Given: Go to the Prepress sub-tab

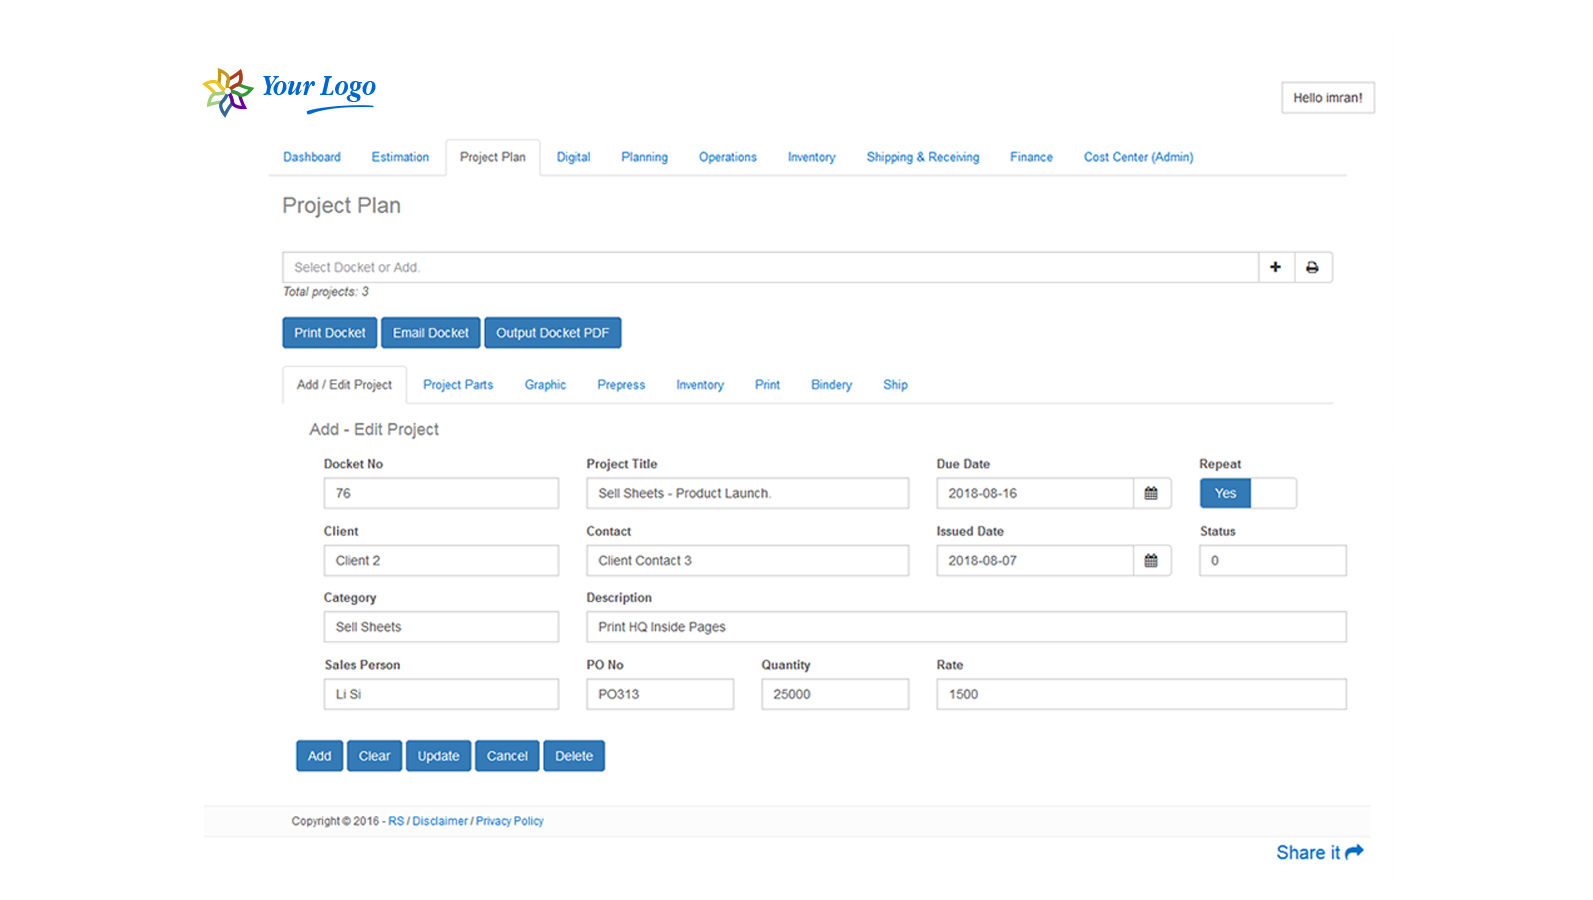Looking at the screenshot, I should [621, 385].
